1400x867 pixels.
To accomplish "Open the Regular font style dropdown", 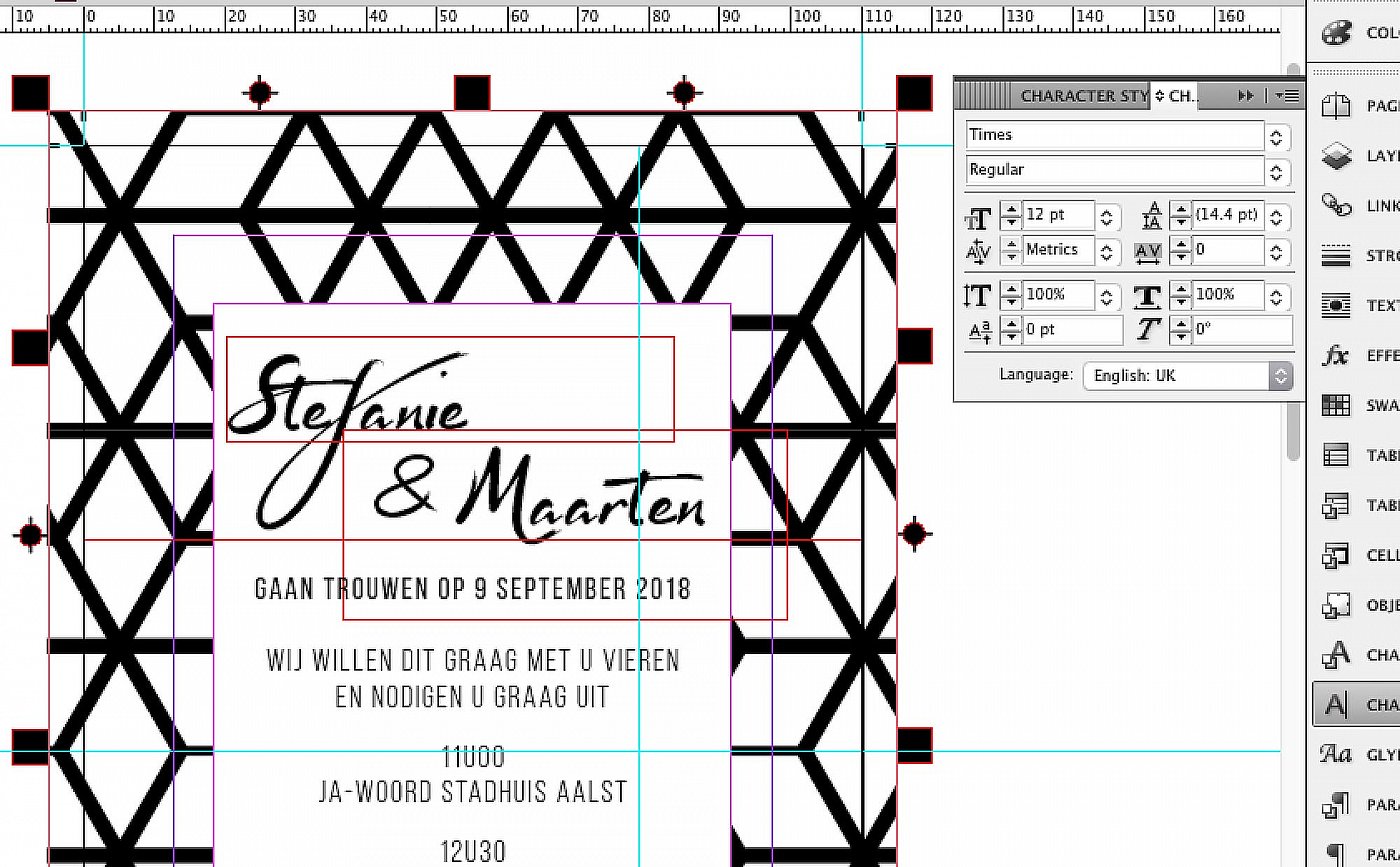I will [1276, 171].
